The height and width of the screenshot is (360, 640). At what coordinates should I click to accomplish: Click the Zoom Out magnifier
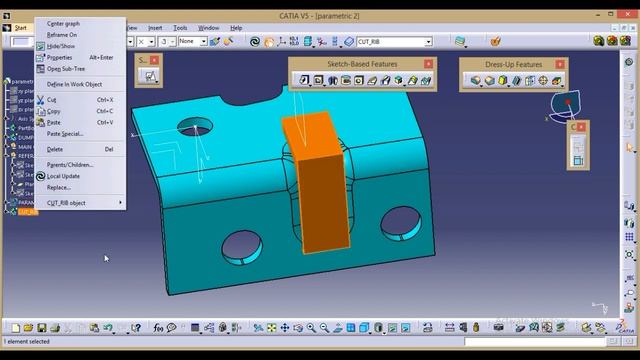[324, 328]
